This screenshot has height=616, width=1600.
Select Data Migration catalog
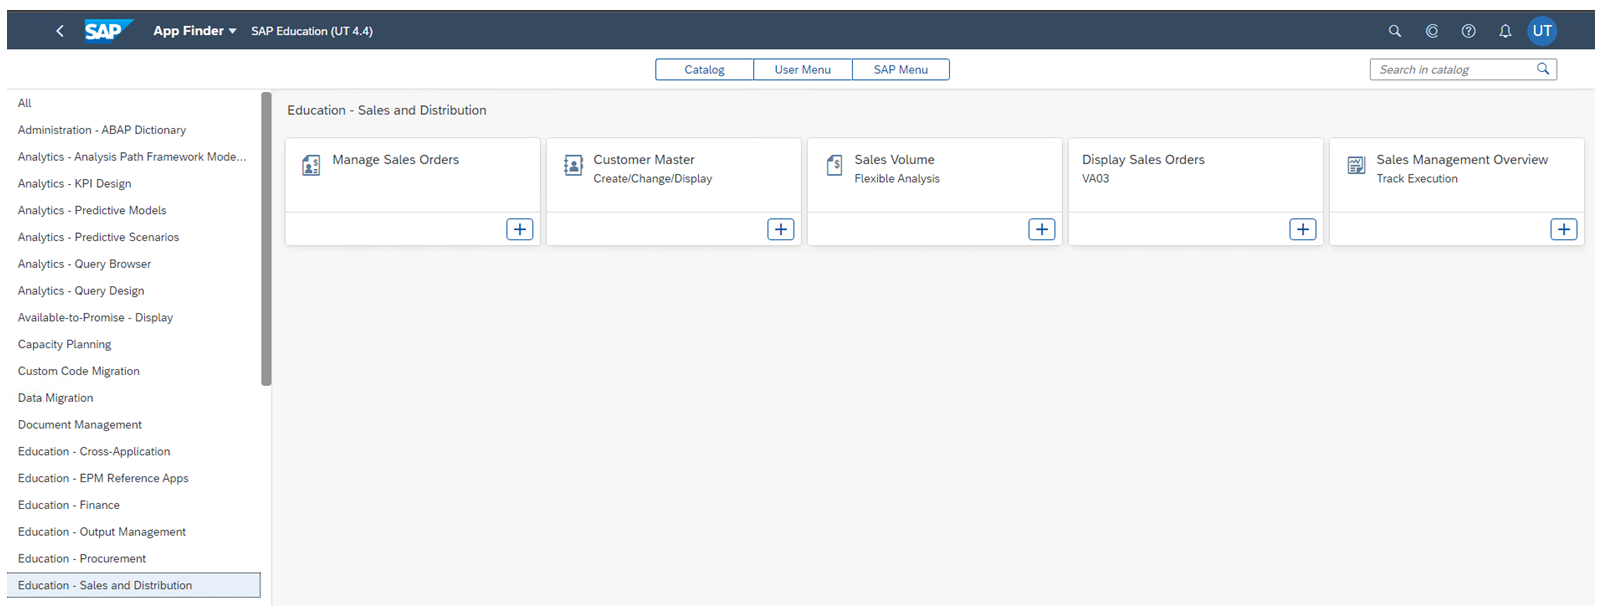(x=133, y=398)
